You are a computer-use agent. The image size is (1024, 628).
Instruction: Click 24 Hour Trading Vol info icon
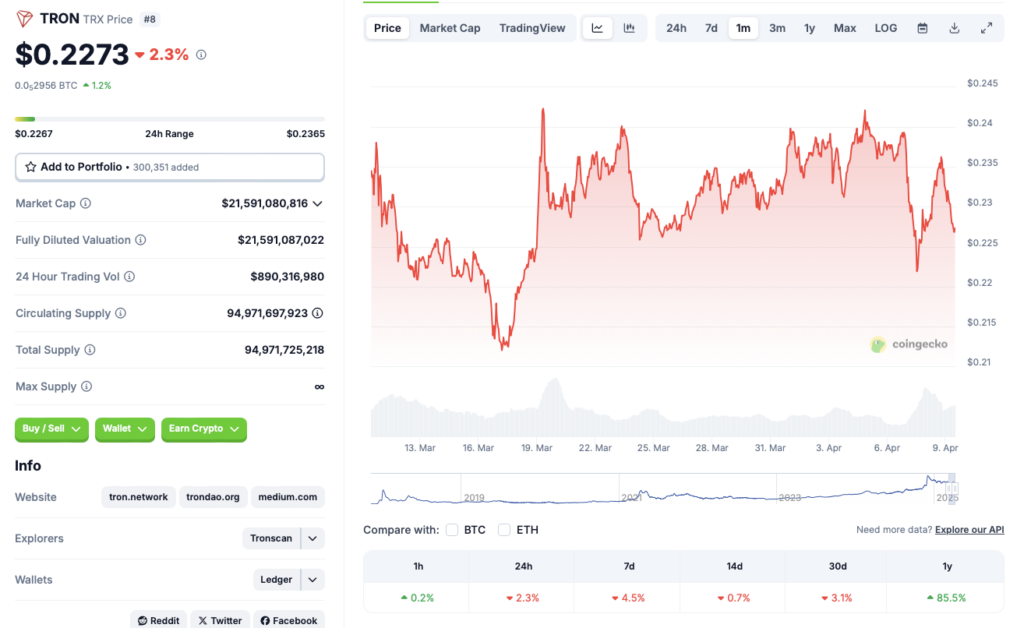[x=129, y=277]
